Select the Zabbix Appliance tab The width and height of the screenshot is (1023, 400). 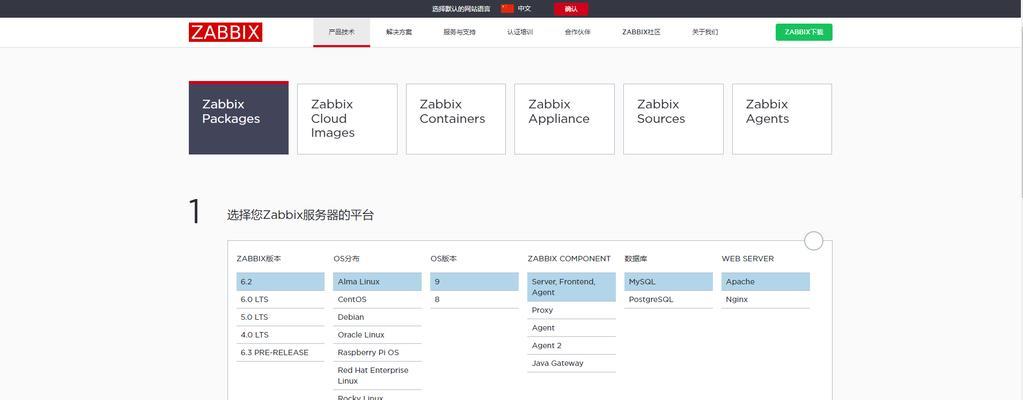coord(564,119)
